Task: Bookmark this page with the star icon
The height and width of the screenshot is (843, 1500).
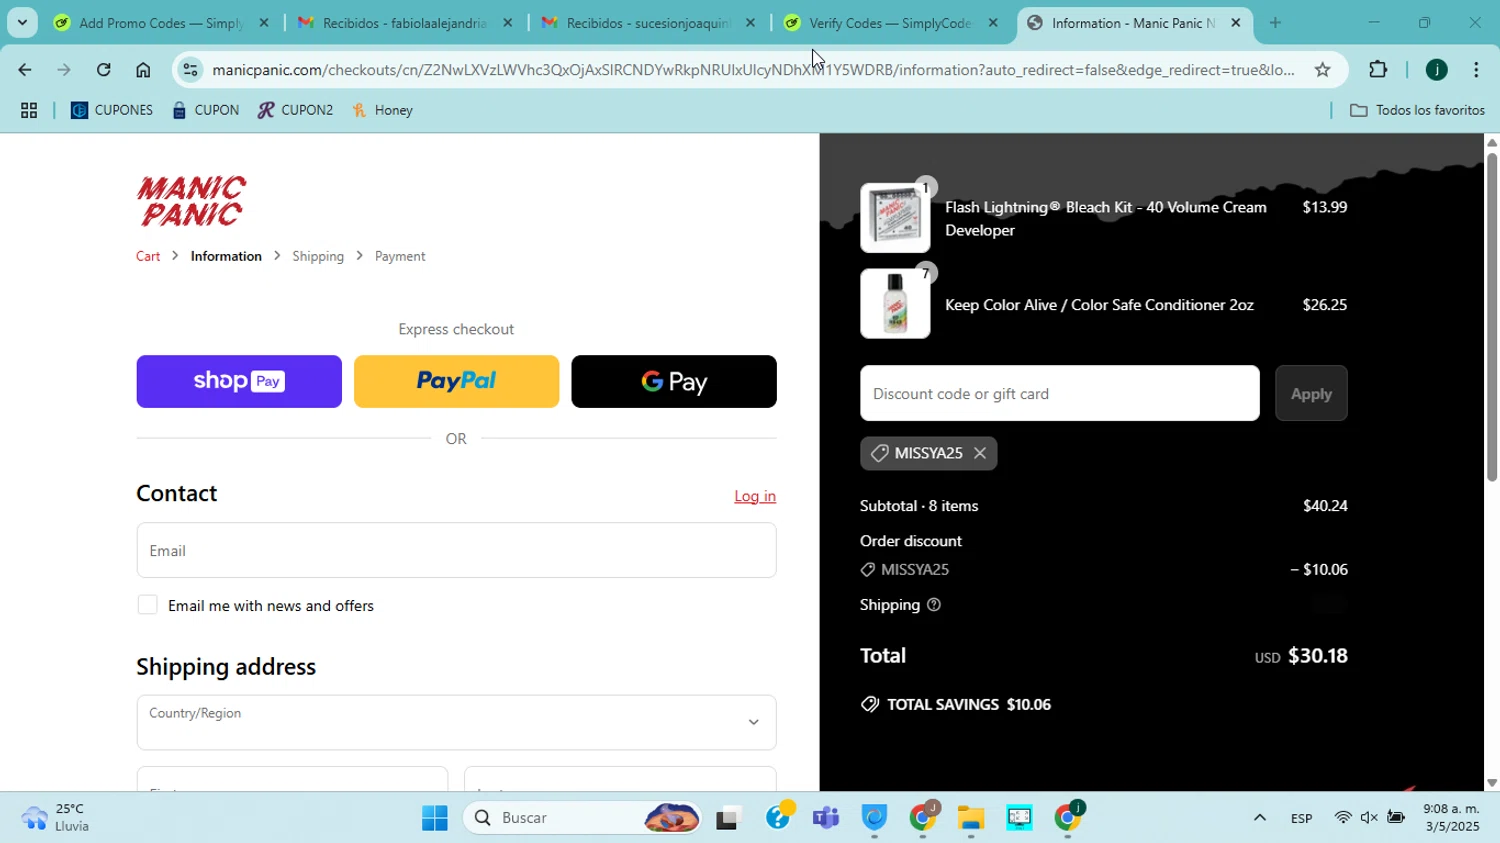Action: click(1322, 70)
